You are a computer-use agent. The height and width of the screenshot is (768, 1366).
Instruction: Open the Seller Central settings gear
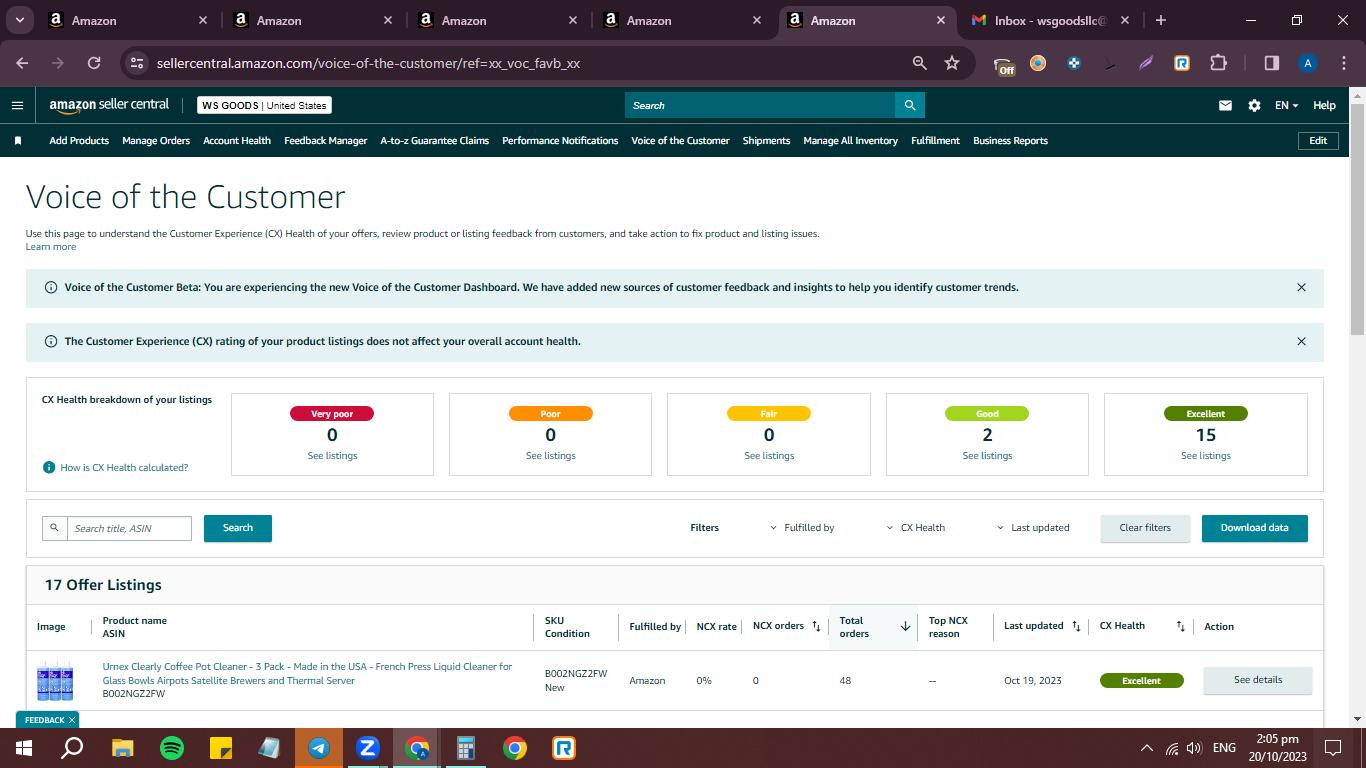pos(1254,105)
